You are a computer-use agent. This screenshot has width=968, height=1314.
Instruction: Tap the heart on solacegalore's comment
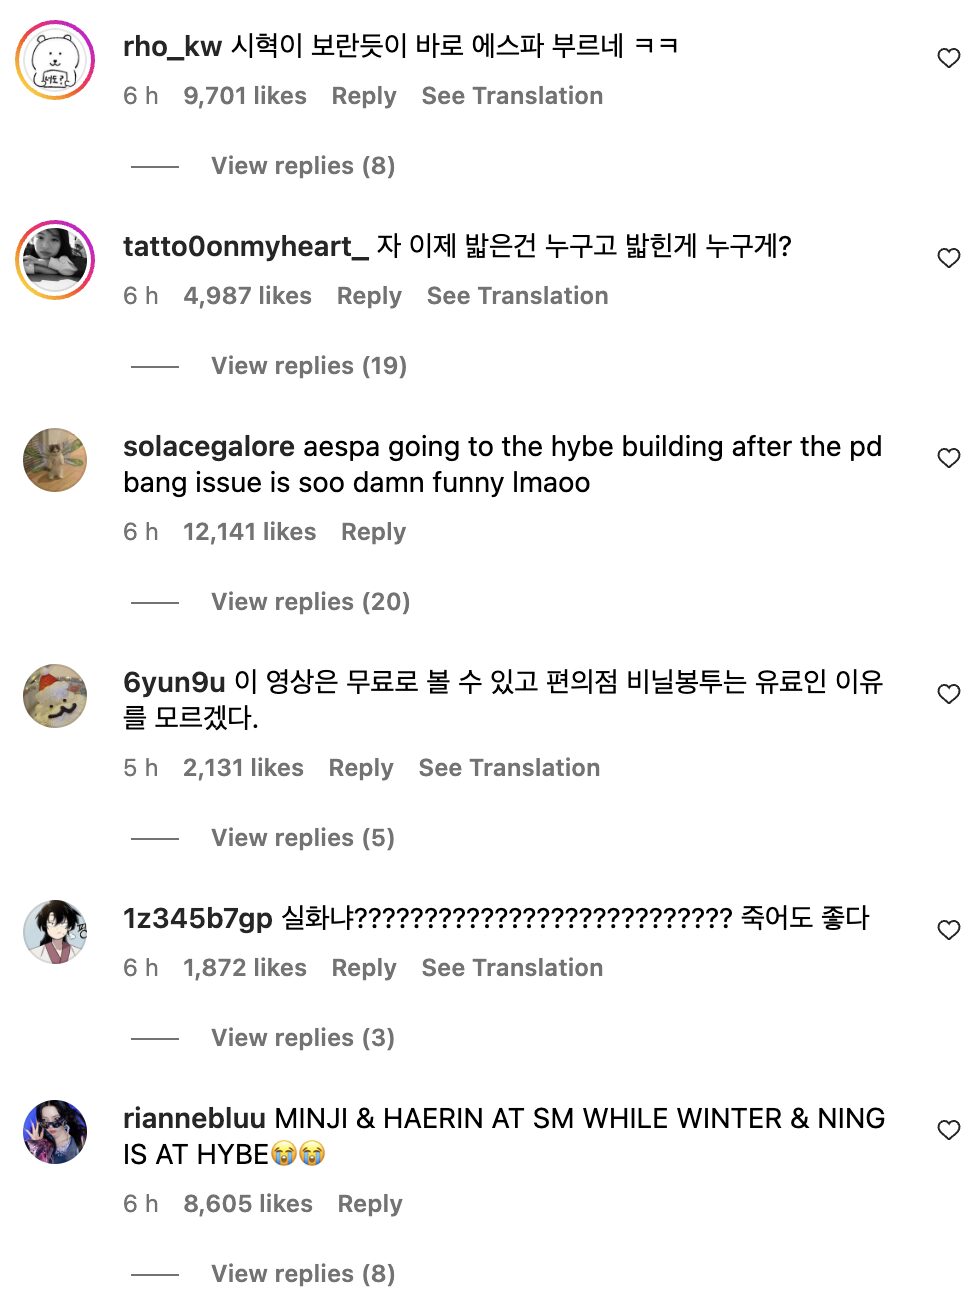pos(948,459)
